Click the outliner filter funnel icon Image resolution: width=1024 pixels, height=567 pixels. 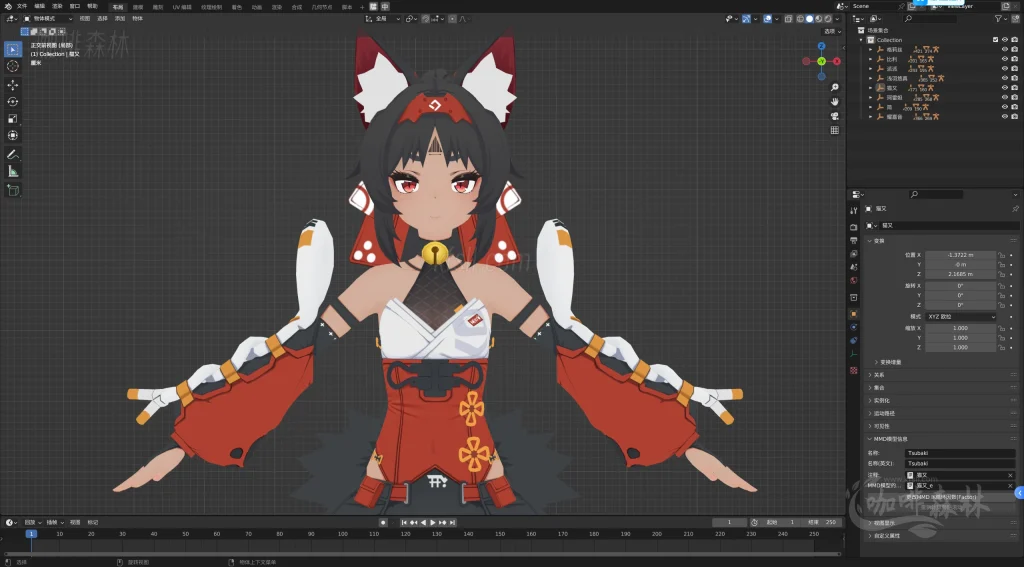pyautogui.click(x=999, y=19)
